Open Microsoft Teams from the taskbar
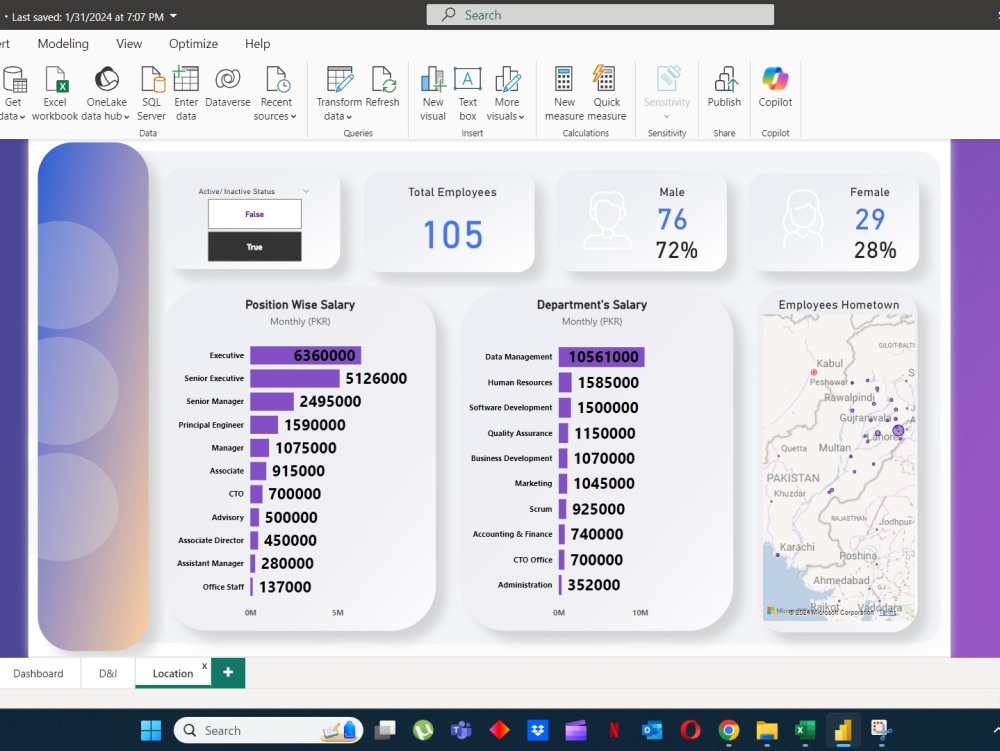The width and height of the screenshot is (1000, 751). [x=461, y=730]
